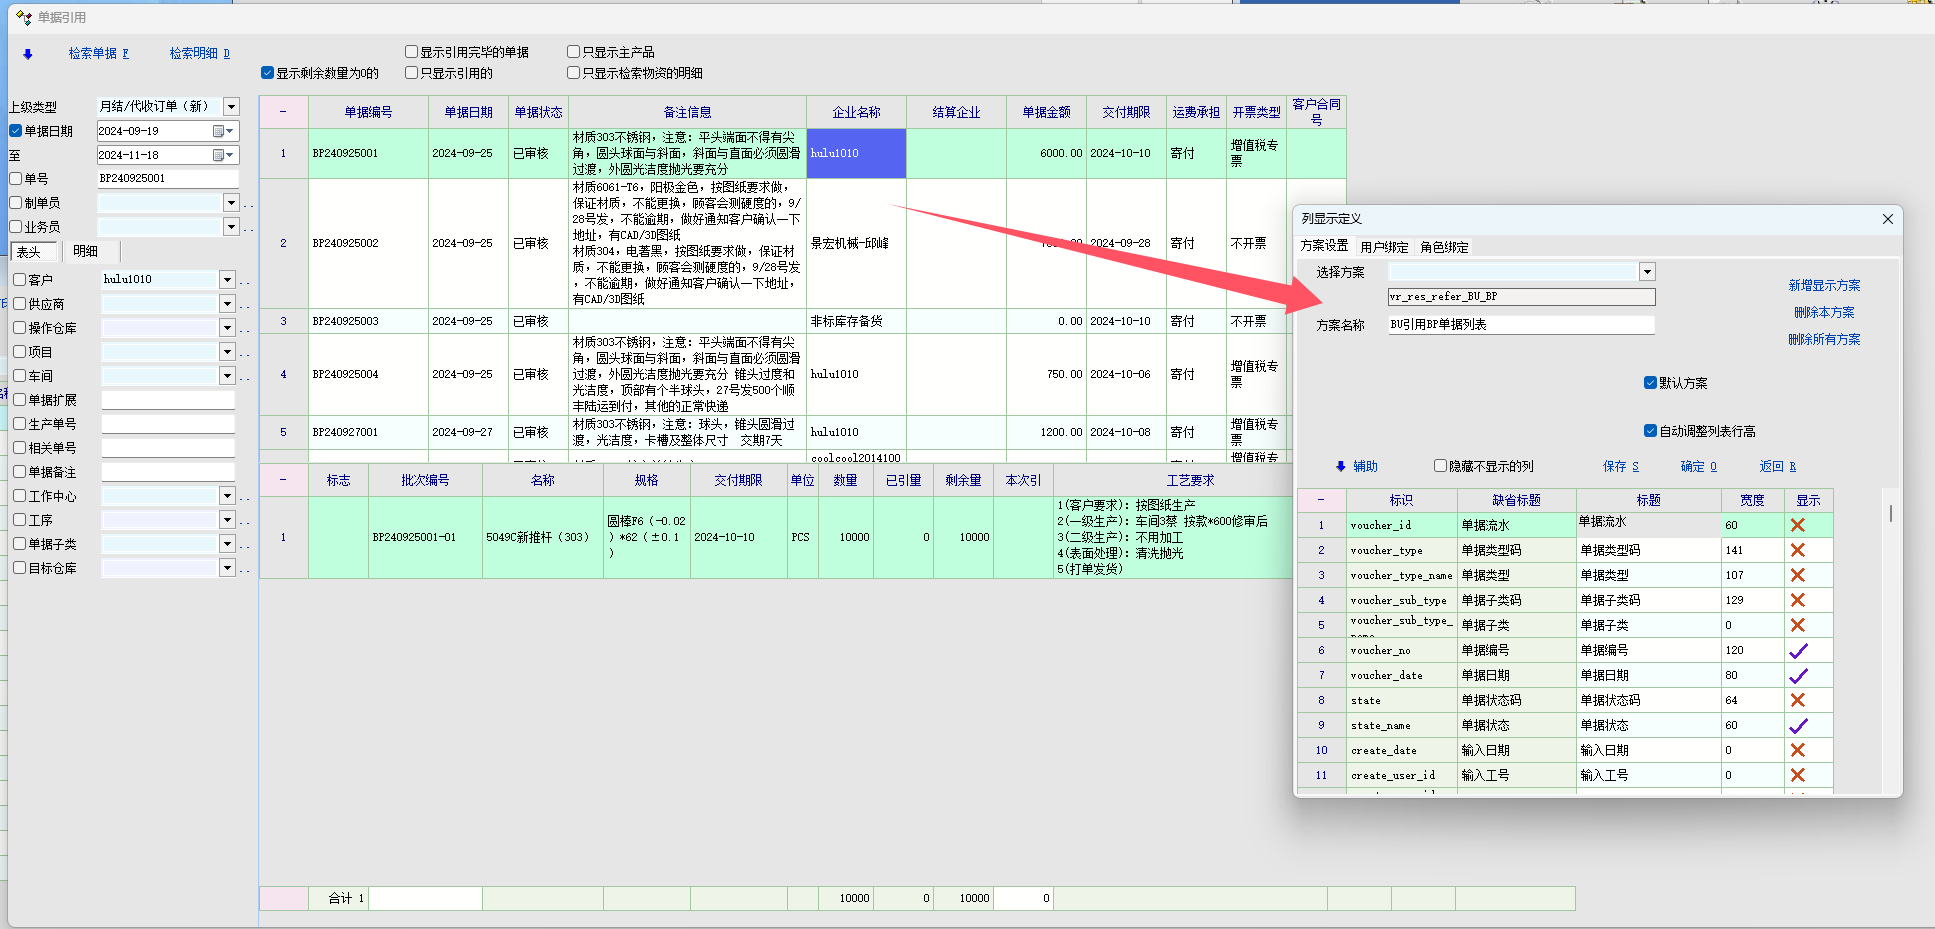Expand the 客户 dropdown showing hulu1010
Screen dimensions: 1935x929
pos(227,280)
